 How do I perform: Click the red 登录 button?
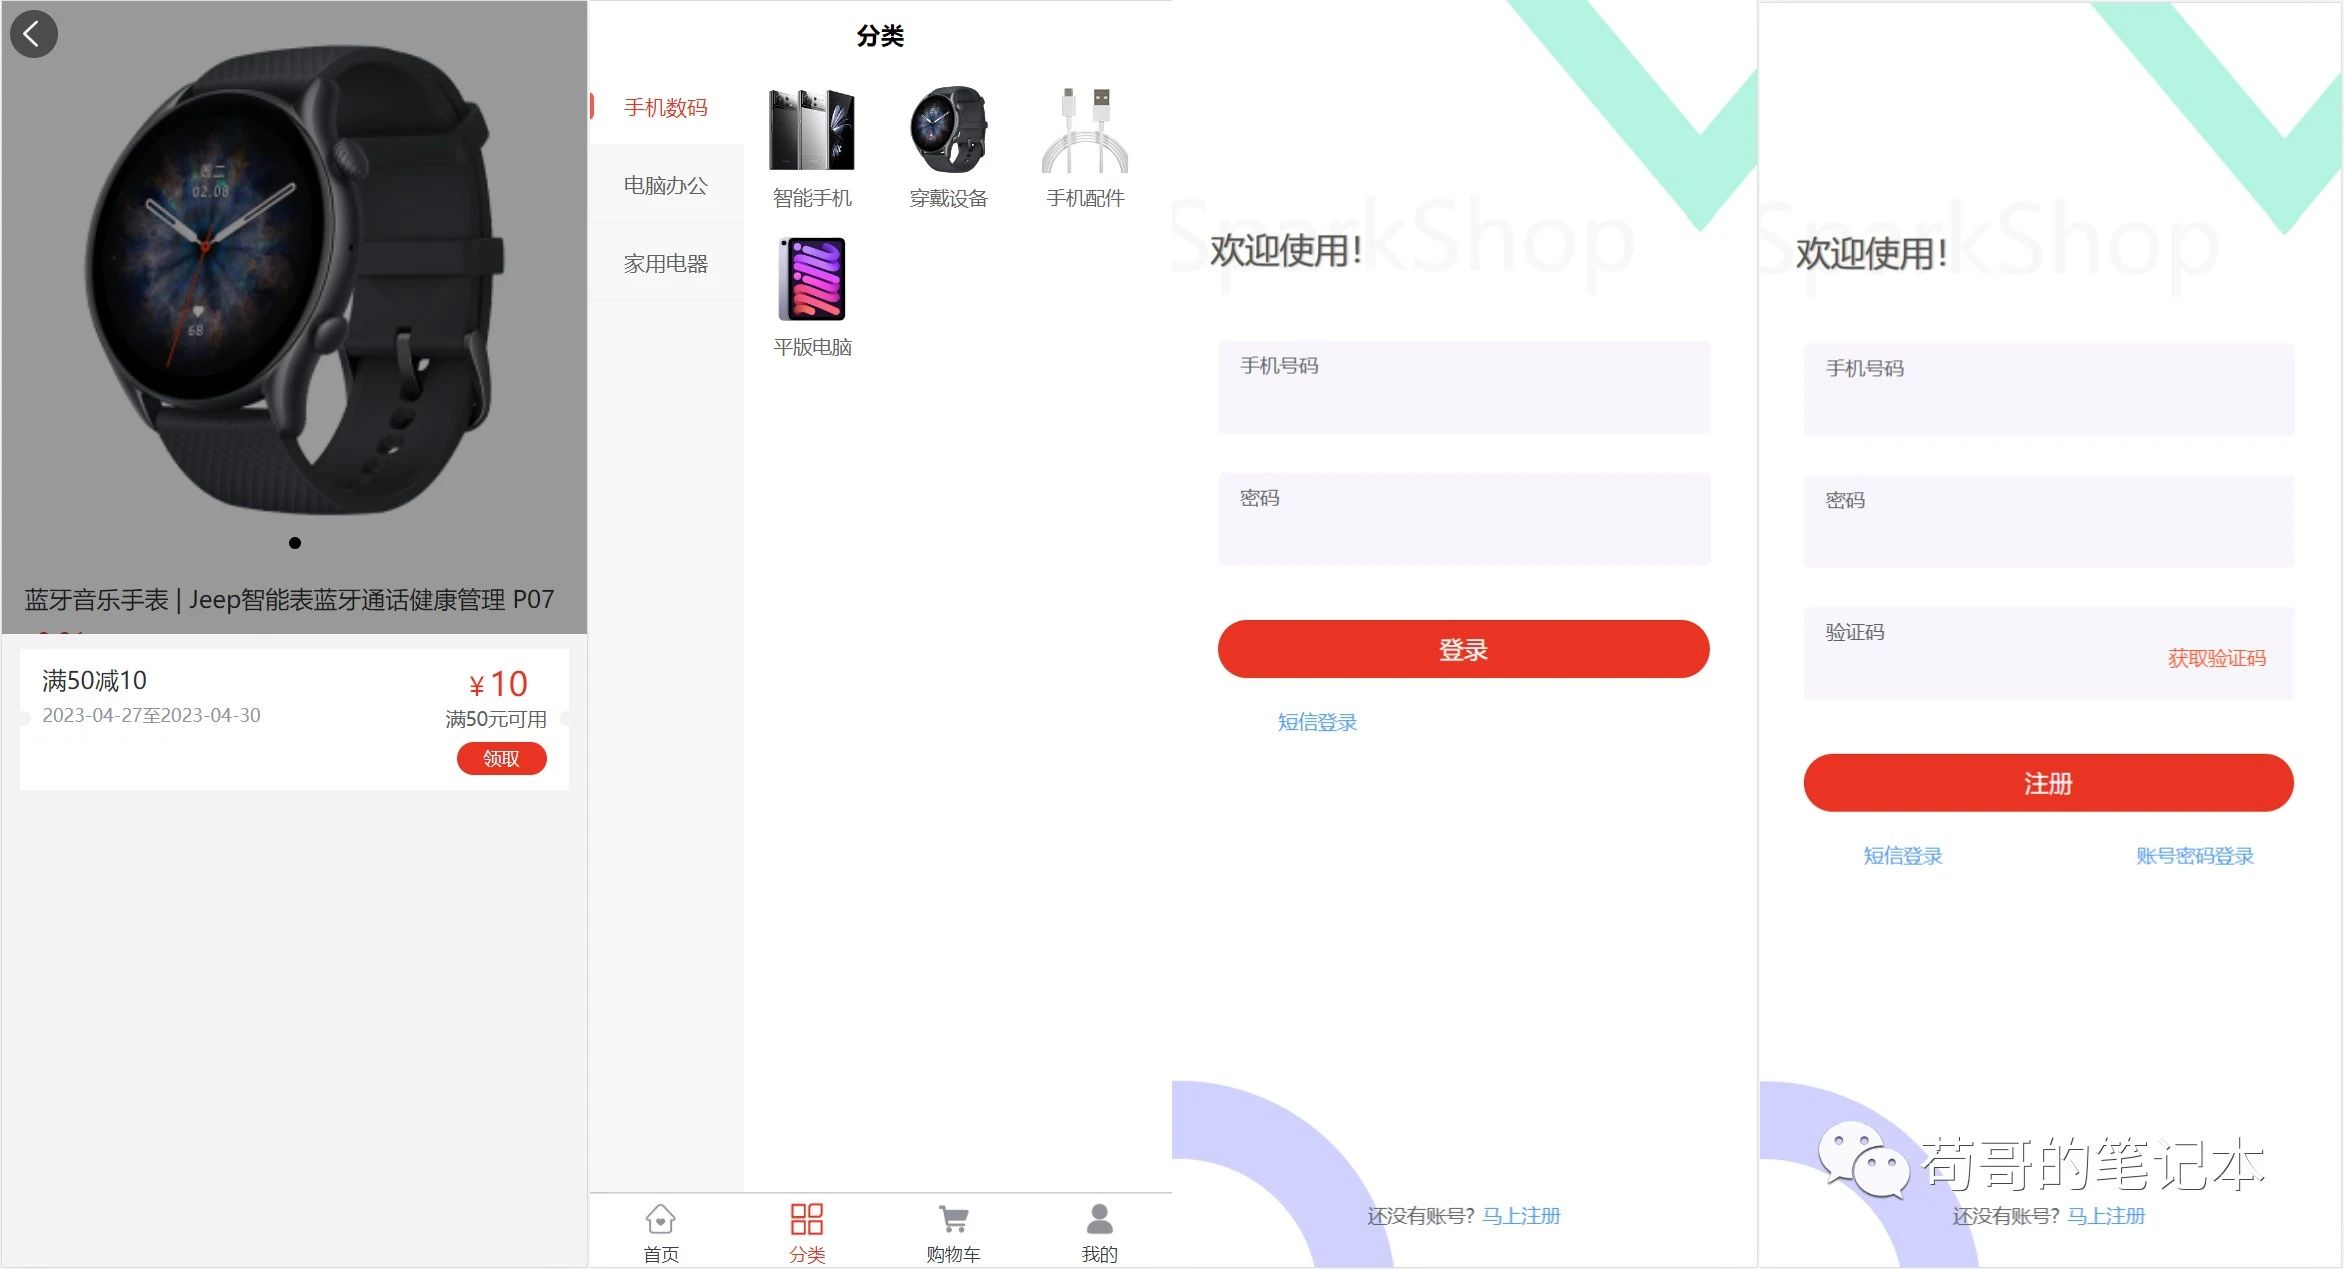[1463, 649]
